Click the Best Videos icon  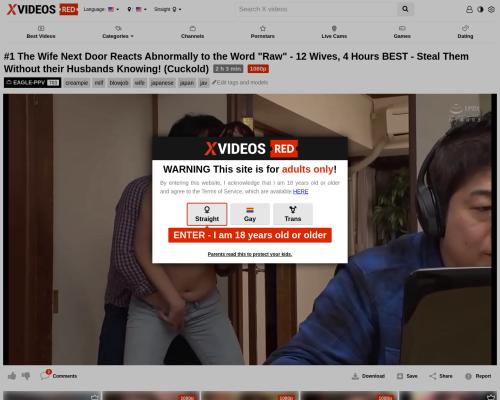[x=41, y=28]
